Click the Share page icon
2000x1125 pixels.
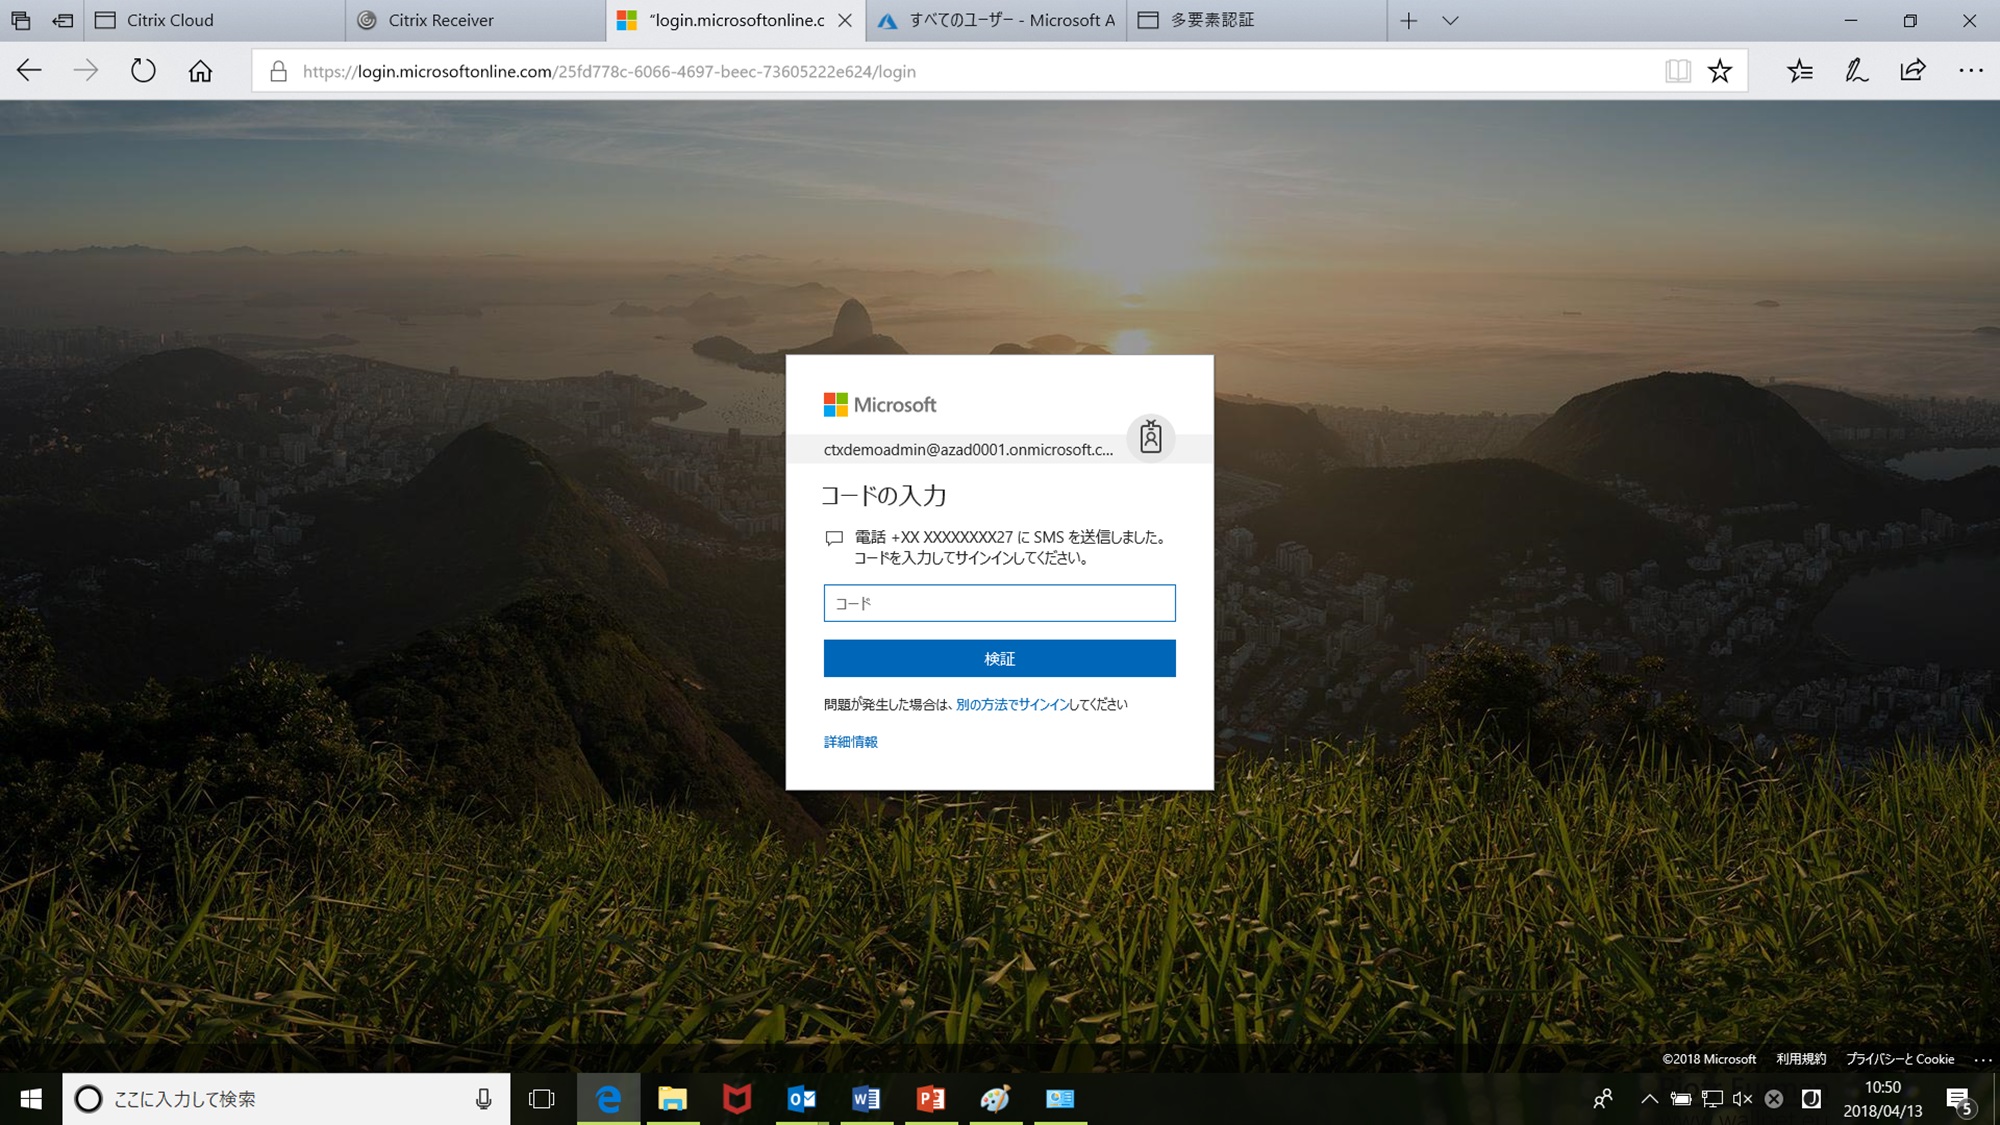(1912, 71)
